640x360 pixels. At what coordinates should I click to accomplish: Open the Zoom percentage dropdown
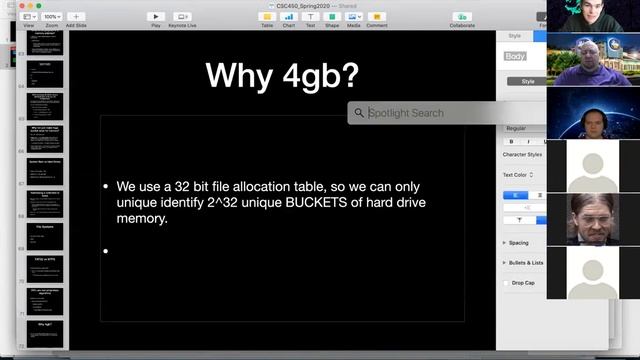pyautogui.click(x=52, y=17)
